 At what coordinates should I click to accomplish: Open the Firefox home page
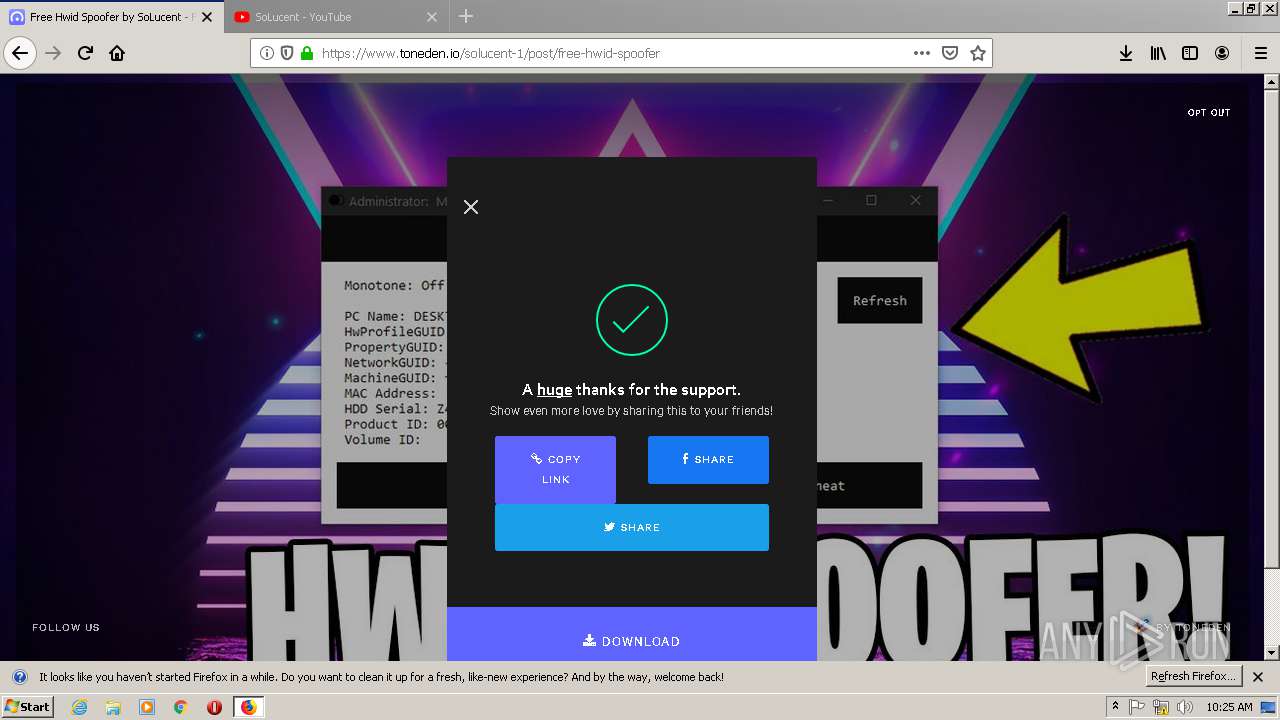pos(117,53)
